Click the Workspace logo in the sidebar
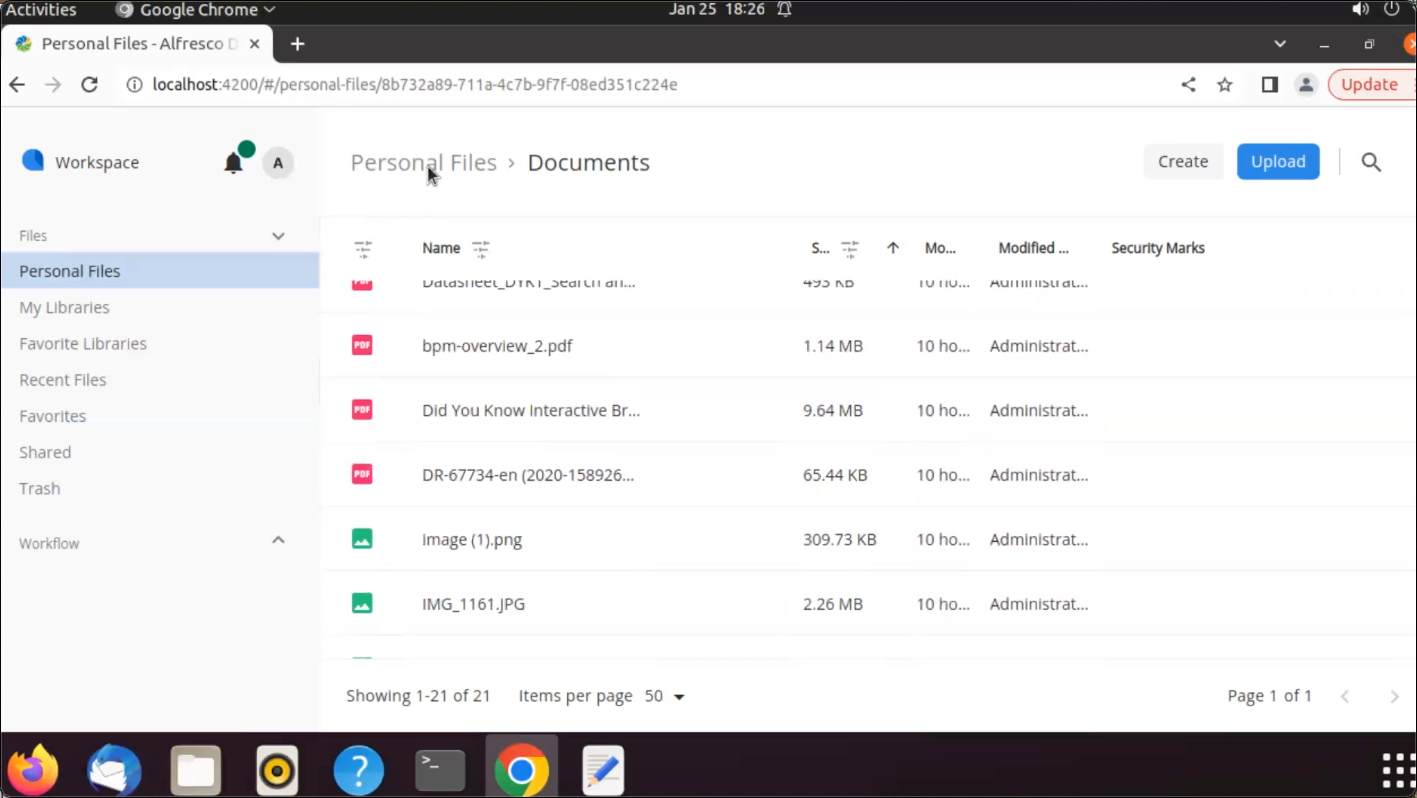 click(x=32, y=160)
